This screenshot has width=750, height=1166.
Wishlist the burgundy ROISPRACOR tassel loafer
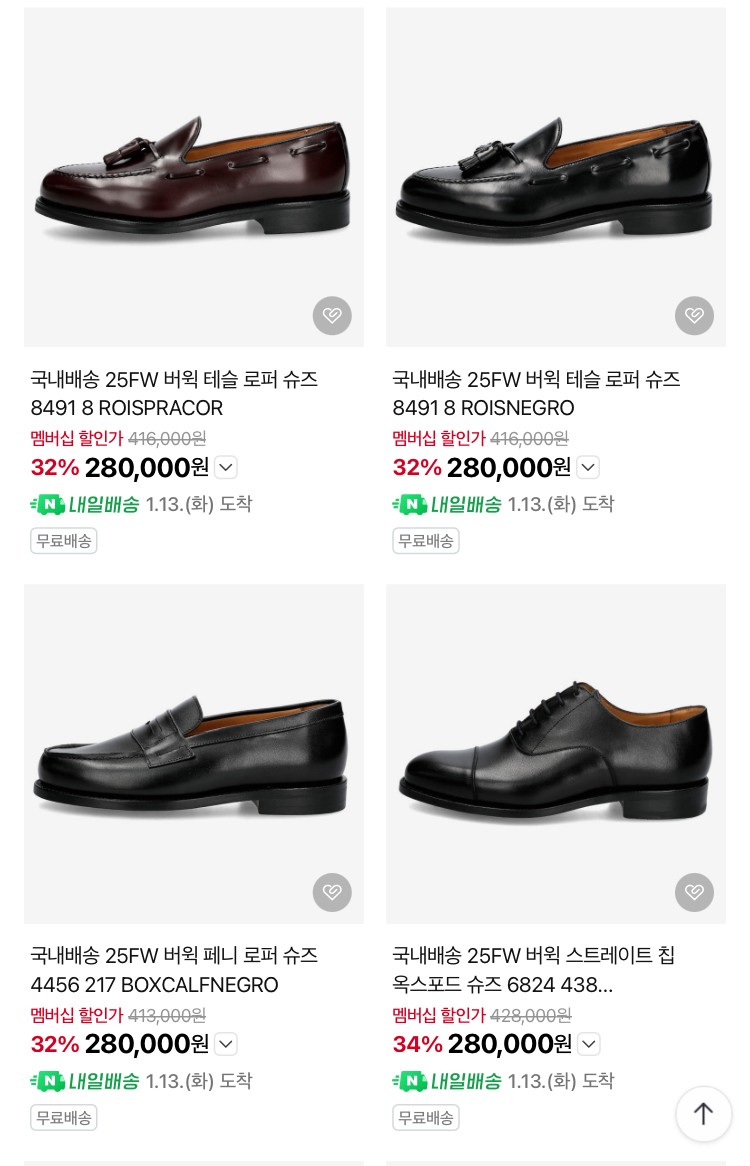(332, 316)
